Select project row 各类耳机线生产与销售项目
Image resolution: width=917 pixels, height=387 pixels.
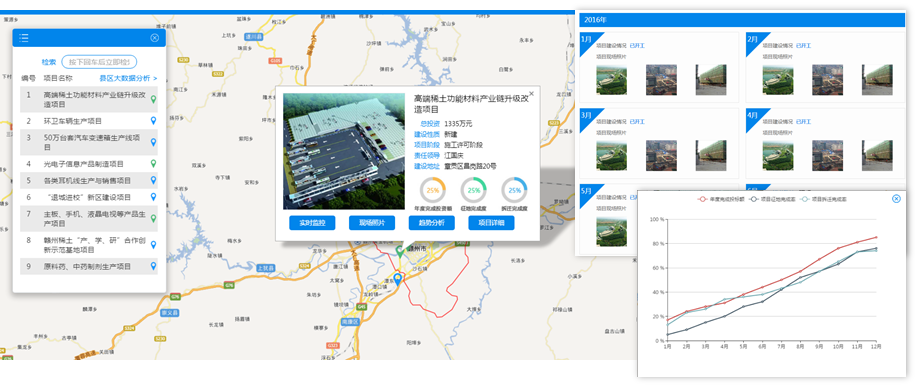coord(89,181)
